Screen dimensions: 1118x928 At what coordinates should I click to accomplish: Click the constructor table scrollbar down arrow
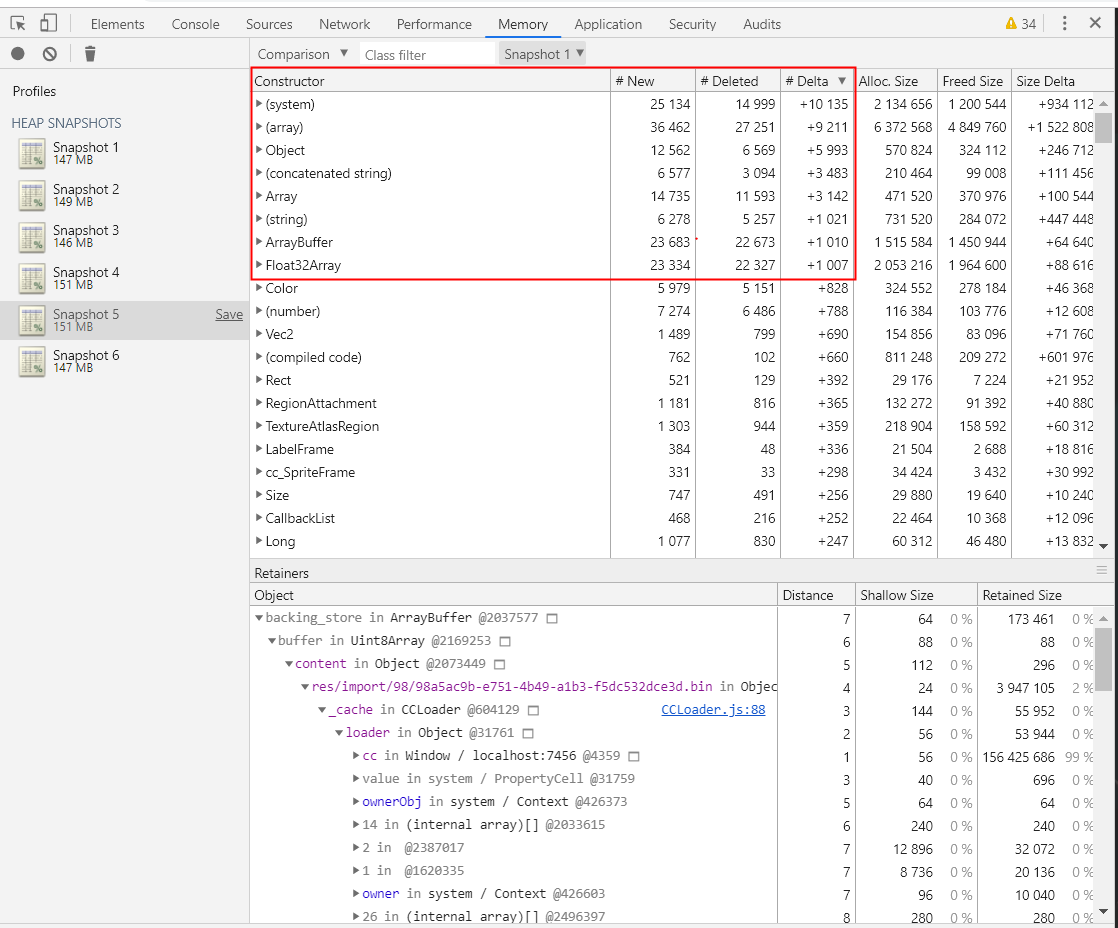[1104, 547]
